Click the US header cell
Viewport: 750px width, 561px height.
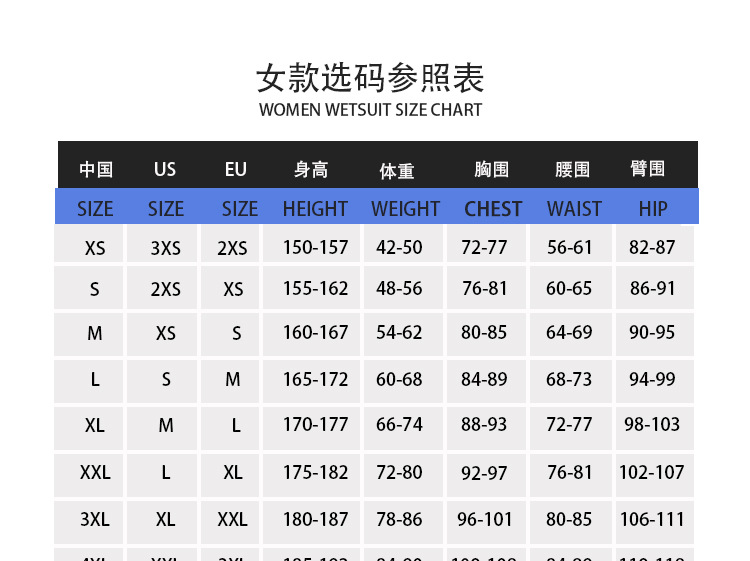pos(165,170)
